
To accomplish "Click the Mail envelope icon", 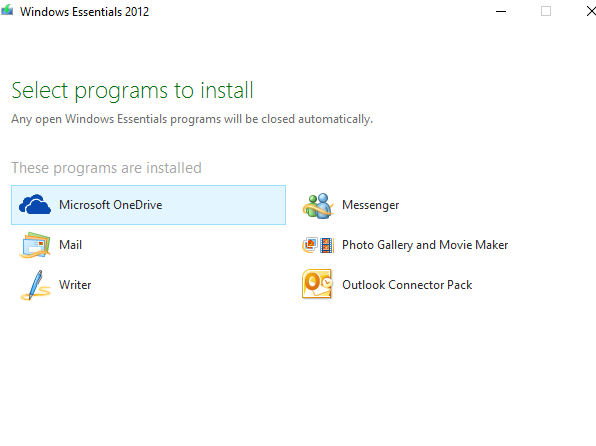I will coord(35,245).
